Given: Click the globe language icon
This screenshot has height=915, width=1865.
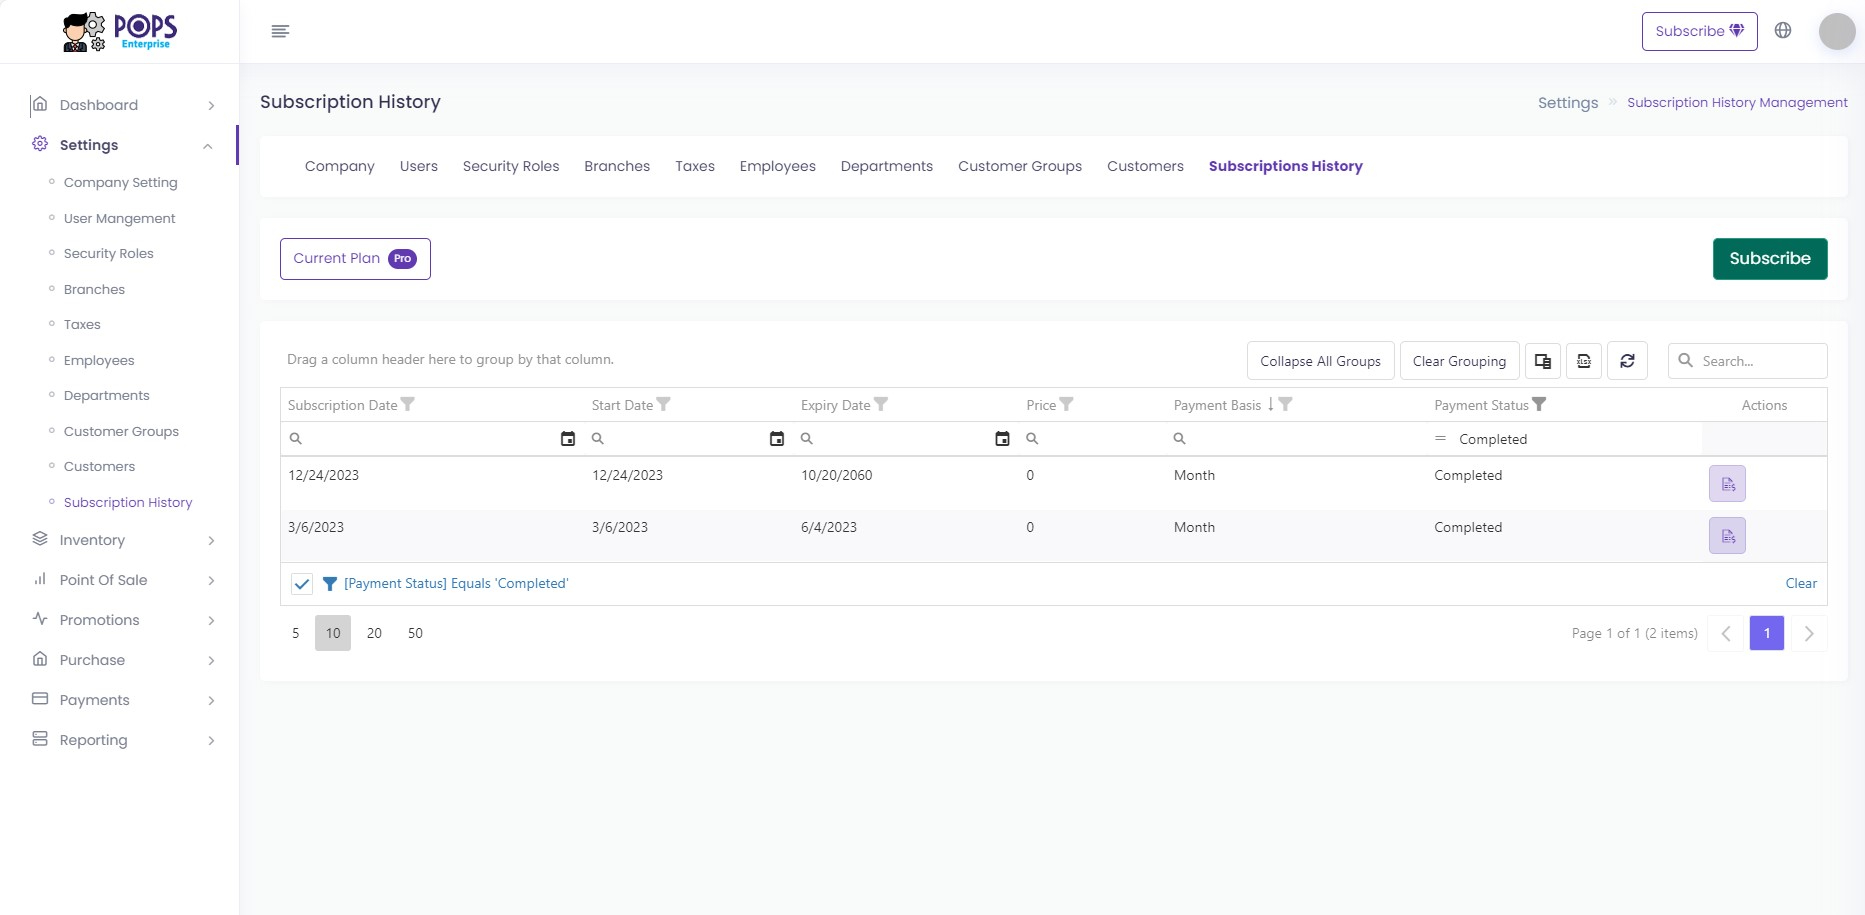Looking at the screenshot, I should (1783, 31).
